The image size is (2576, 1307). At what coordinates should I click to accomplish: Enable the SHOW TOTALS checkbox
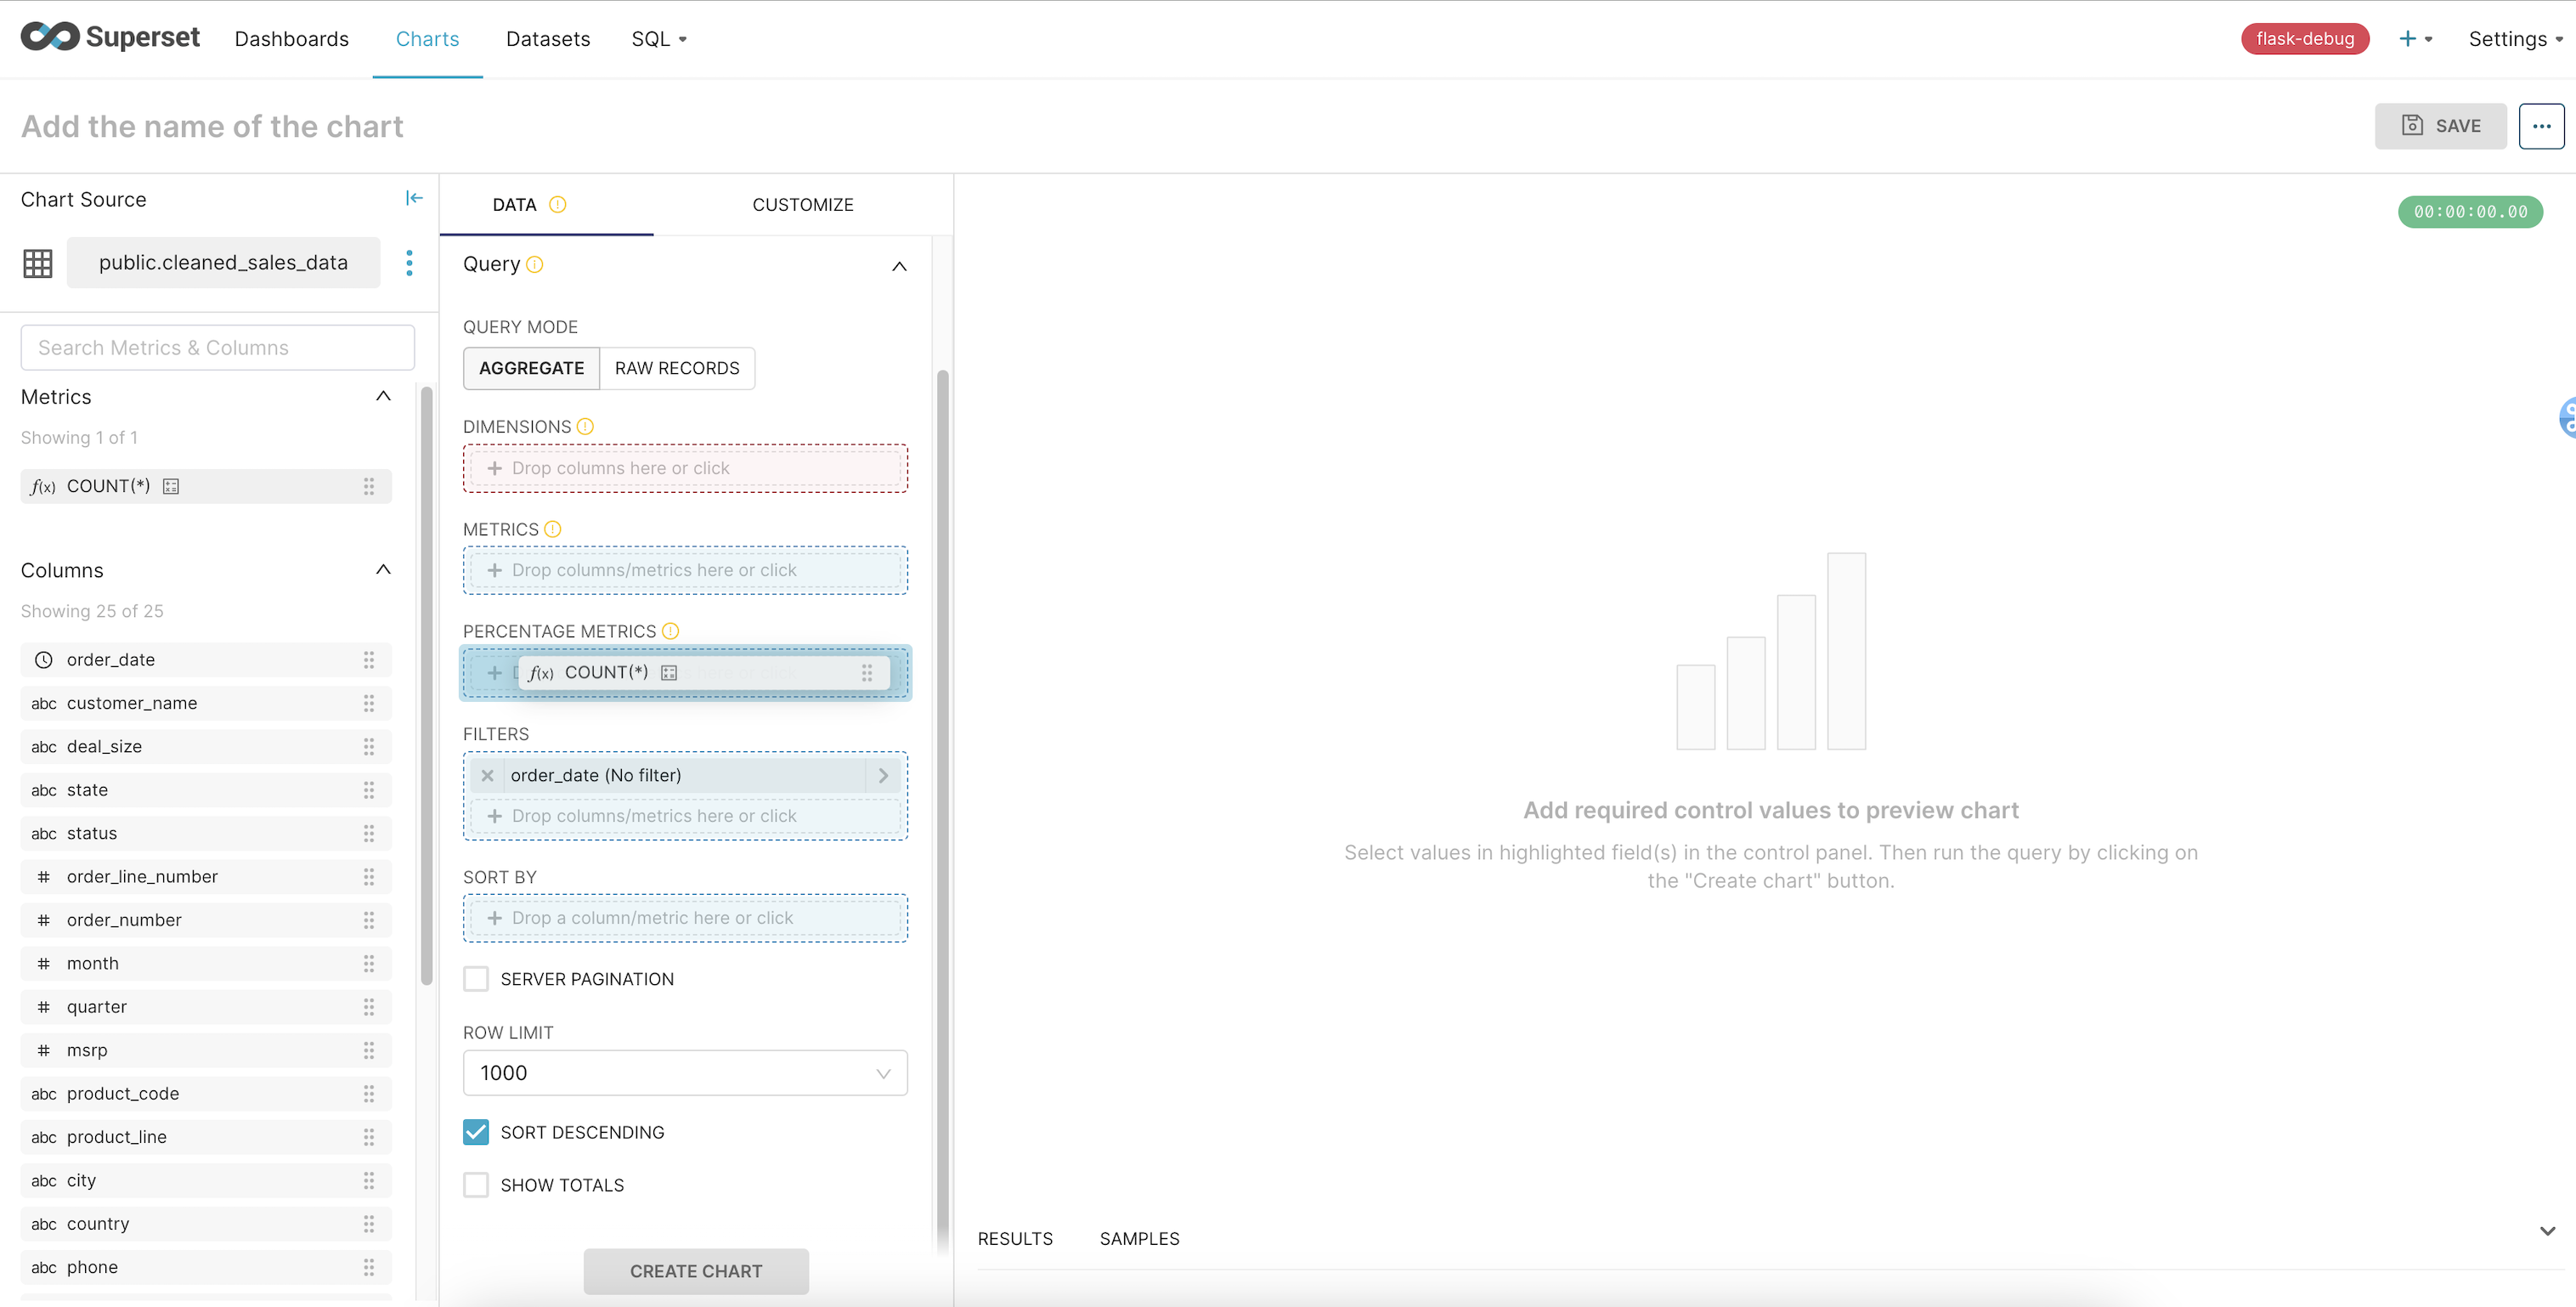tap(477, 1184)
